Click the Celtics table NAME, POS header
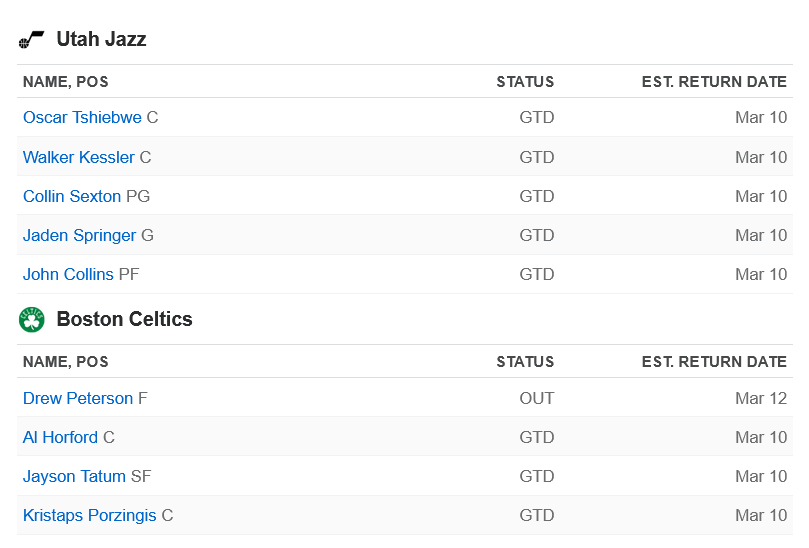 point(66,362)
